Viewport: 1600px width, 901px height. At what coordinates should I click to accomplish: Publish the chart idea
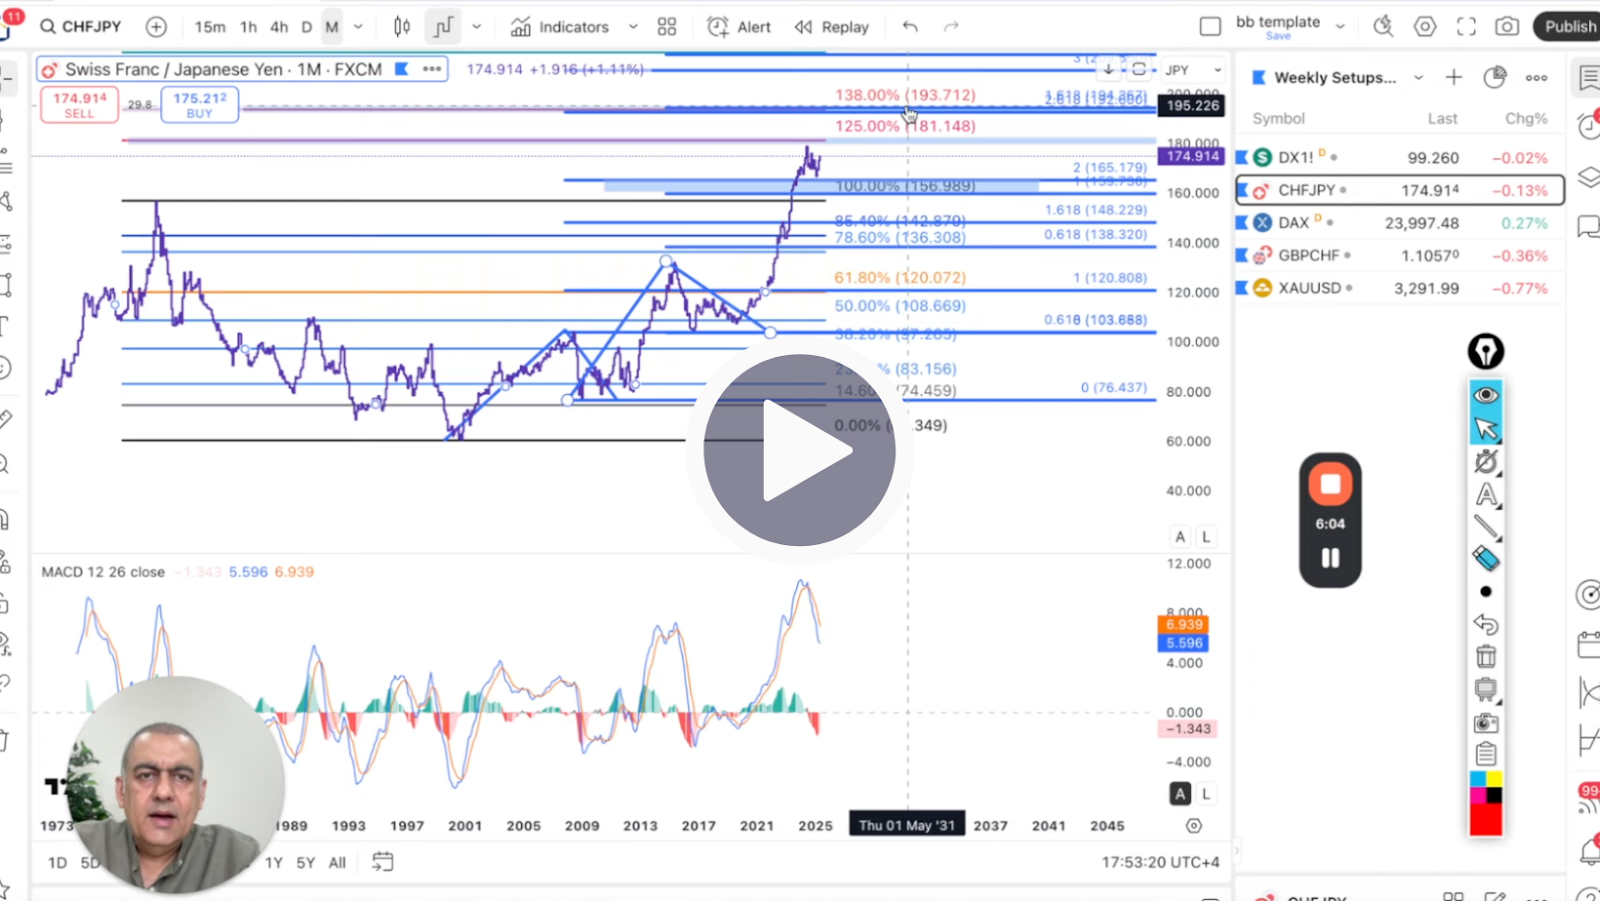[x=1568, y=27]
